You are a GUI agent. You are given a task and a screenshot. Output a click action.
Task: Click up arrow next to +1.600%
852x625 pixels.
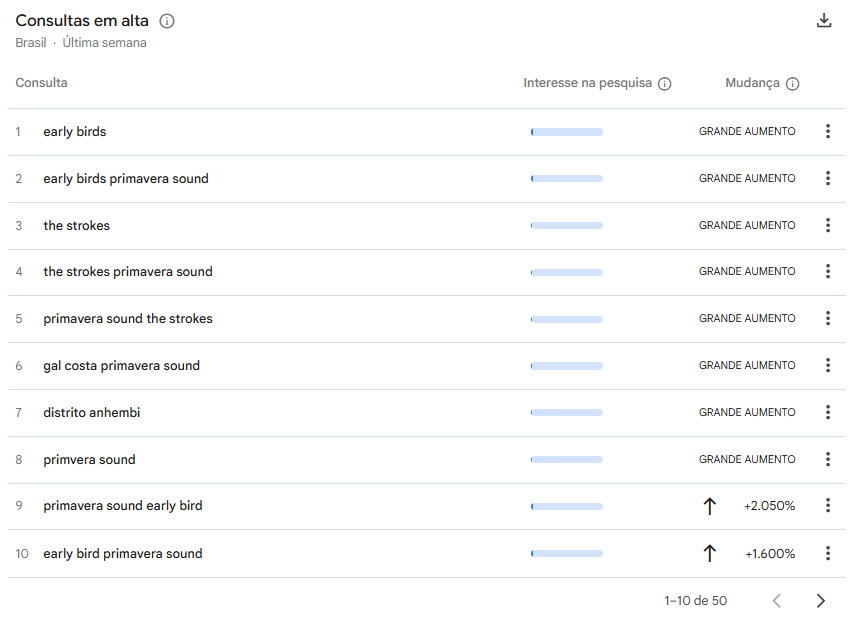pos(710,554)
